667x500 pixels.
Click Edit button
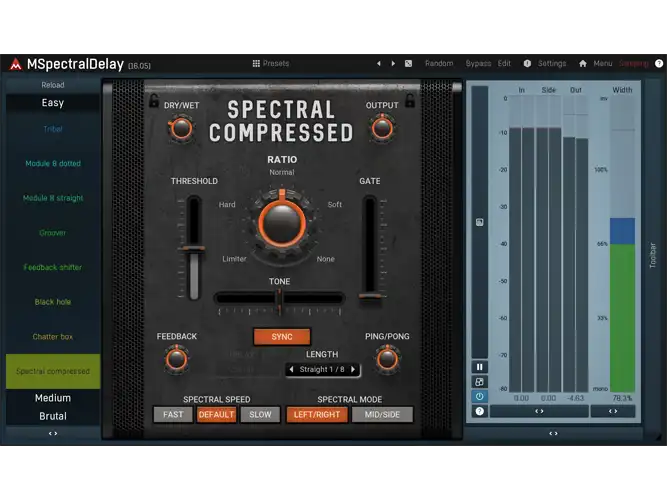(504, 63)
